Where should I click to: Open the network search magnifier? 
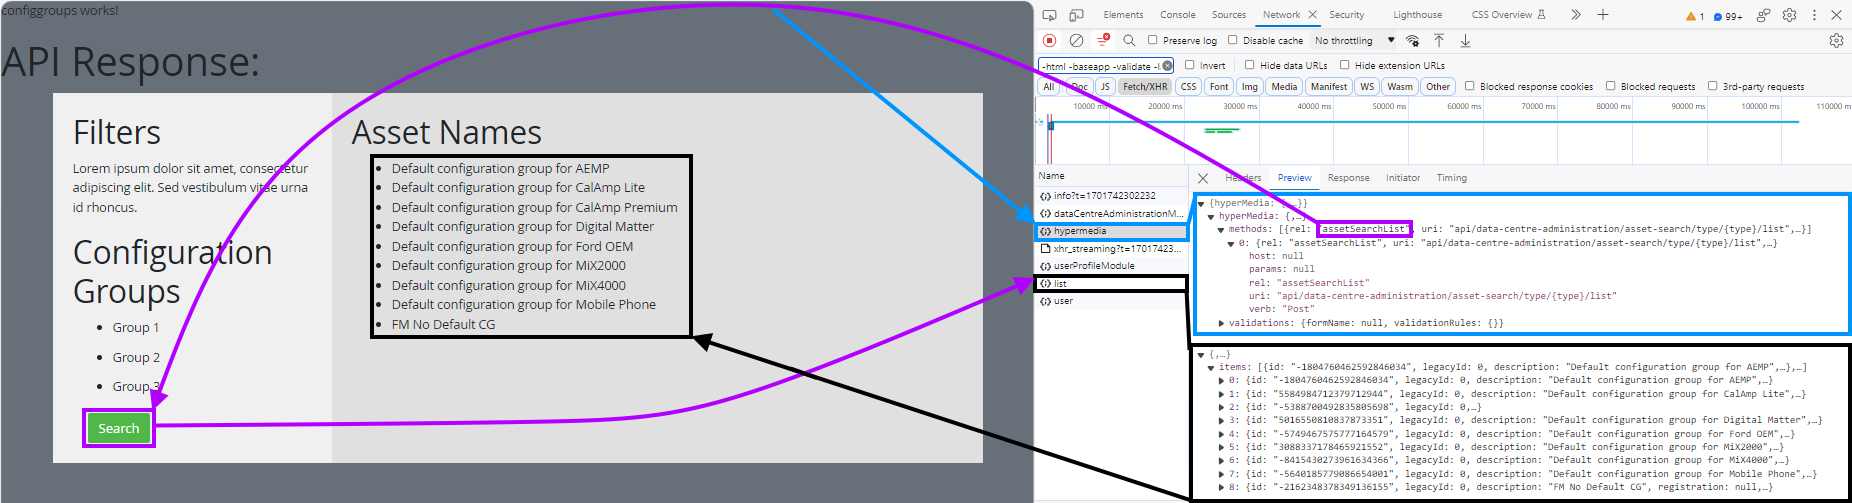pos(1129,41)
